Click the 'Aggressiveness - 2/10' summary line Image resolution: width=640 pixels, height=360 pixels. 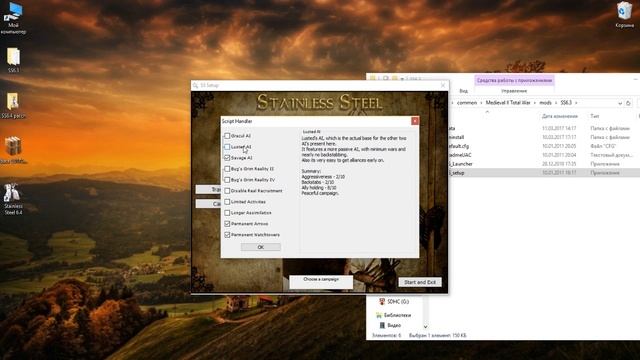coord(323,177)
